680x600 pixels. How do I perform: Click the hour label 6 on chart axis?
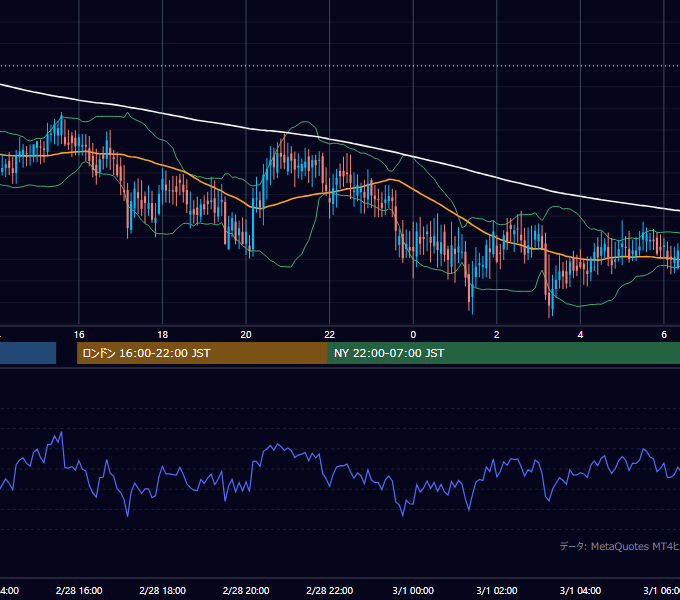[x=664, y=335]
